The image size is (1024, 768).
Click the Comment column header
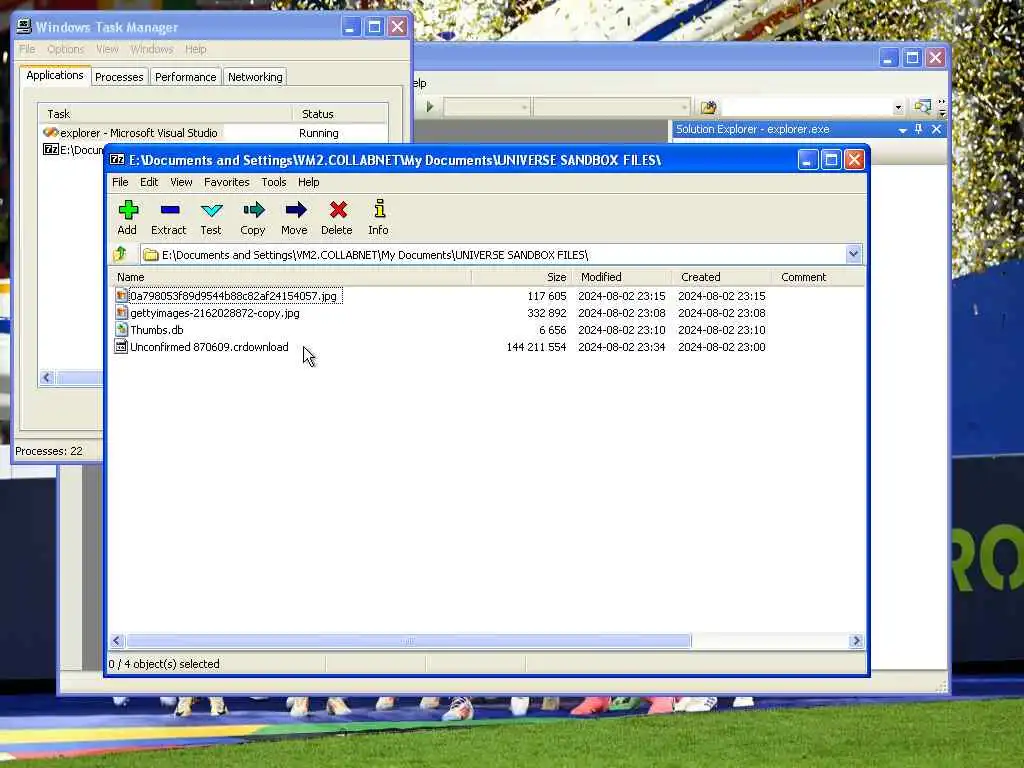[818, 277]
